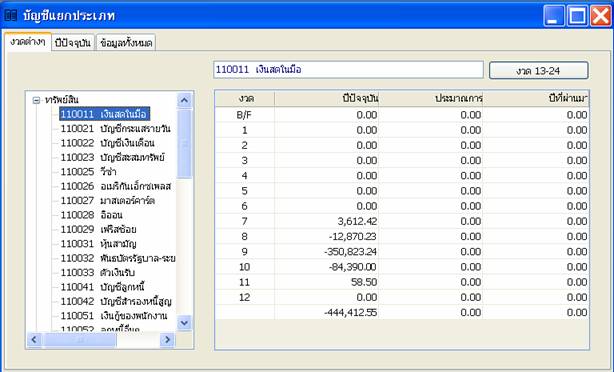Open the ปีปัจจุบัน tab
Image resolution: width=614 pixels, height=372 pixels.
tap(73, 43)
